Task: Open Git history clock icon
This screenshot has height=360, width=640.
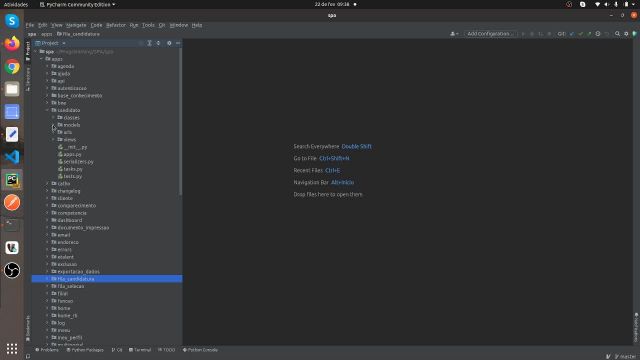Action: (x=598, y=34)
